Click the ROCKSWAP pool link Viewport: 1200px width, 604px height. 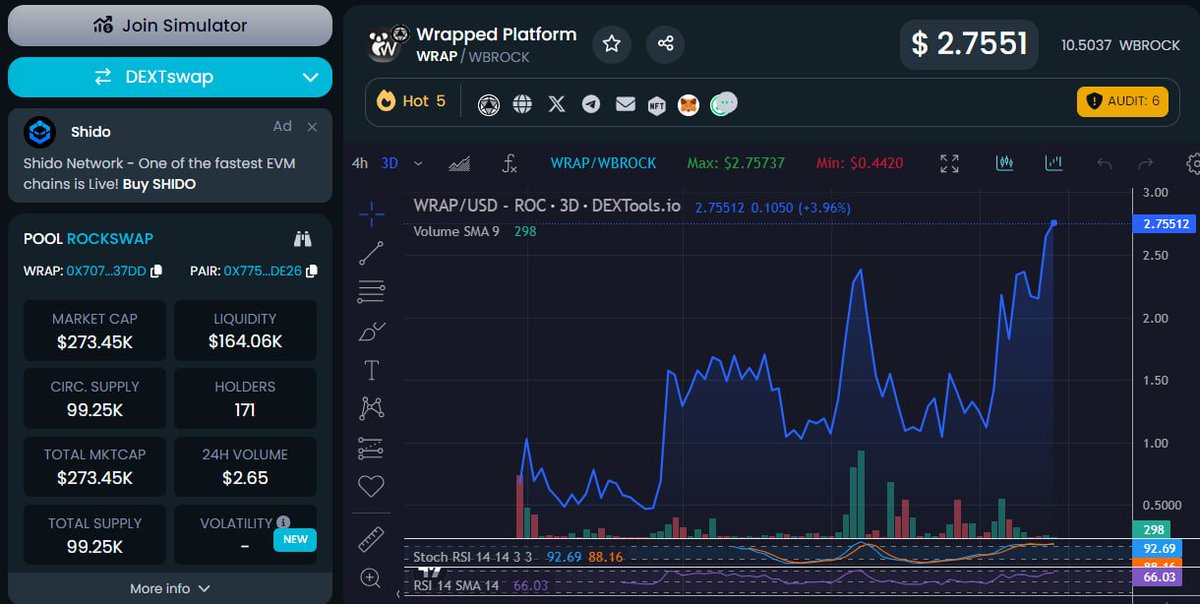tap(110, 239)
